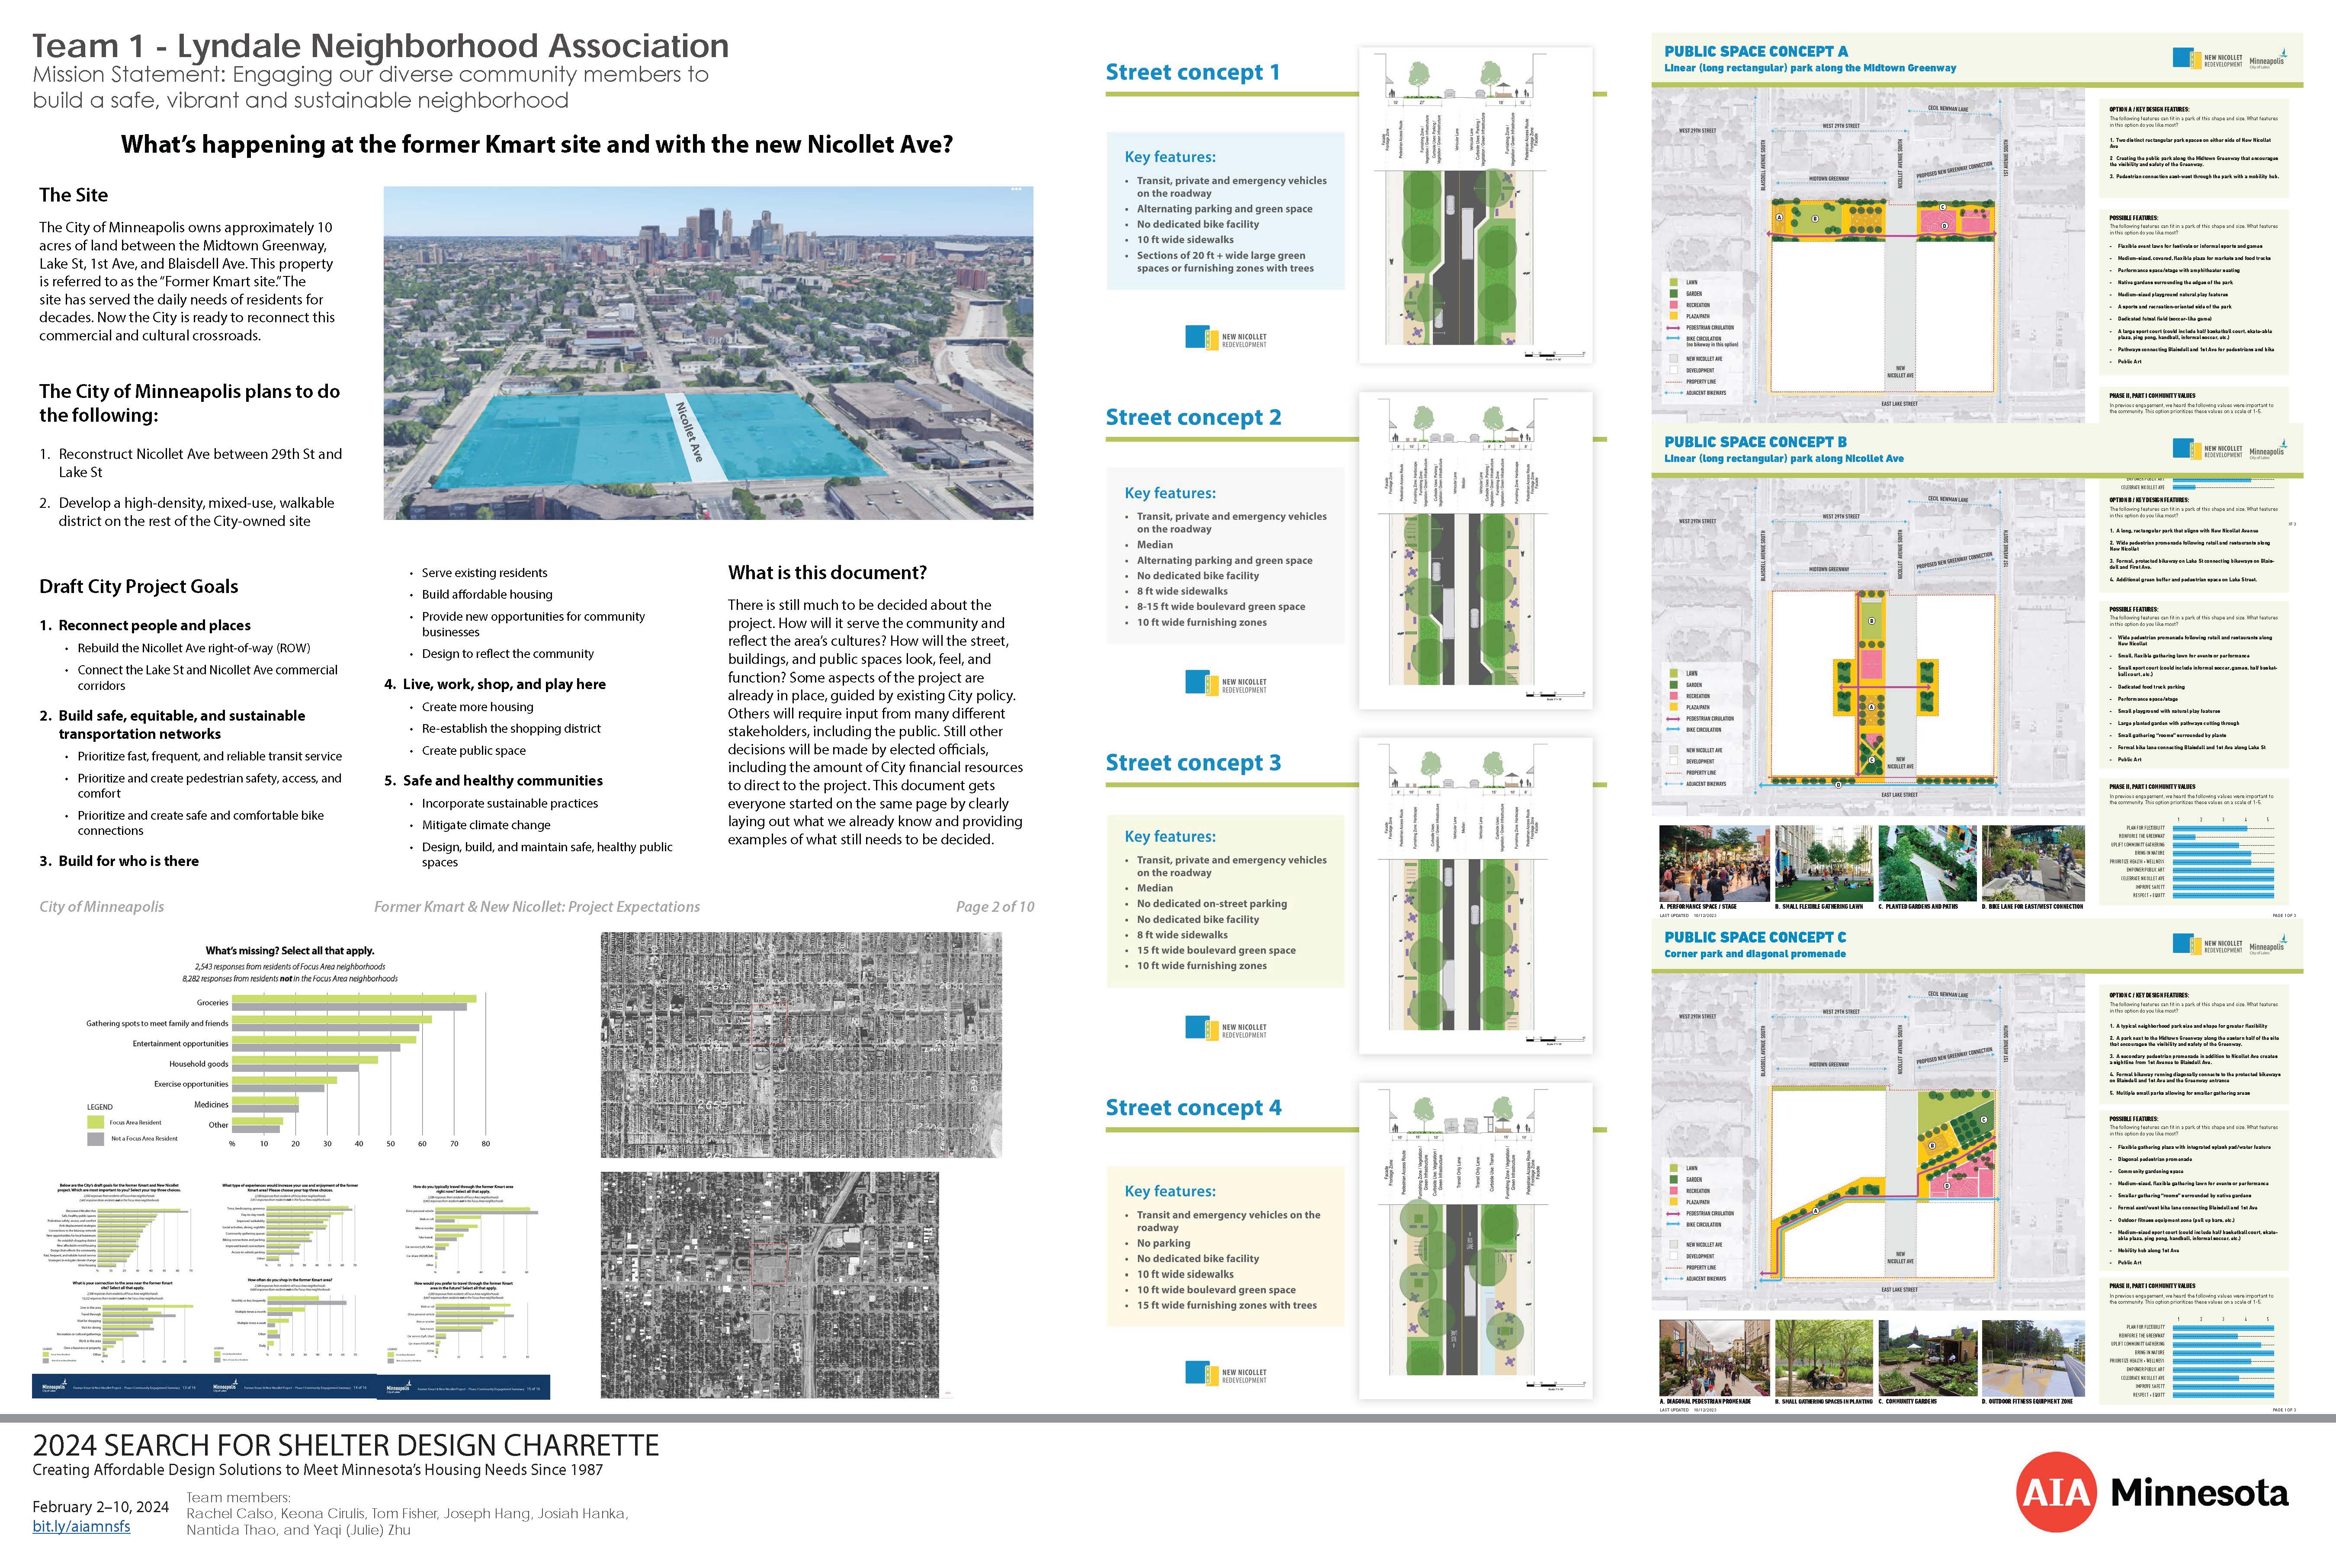
Task: Click 'What's missing? Select all that apply.' chart title
Action: tap(290, 951)
